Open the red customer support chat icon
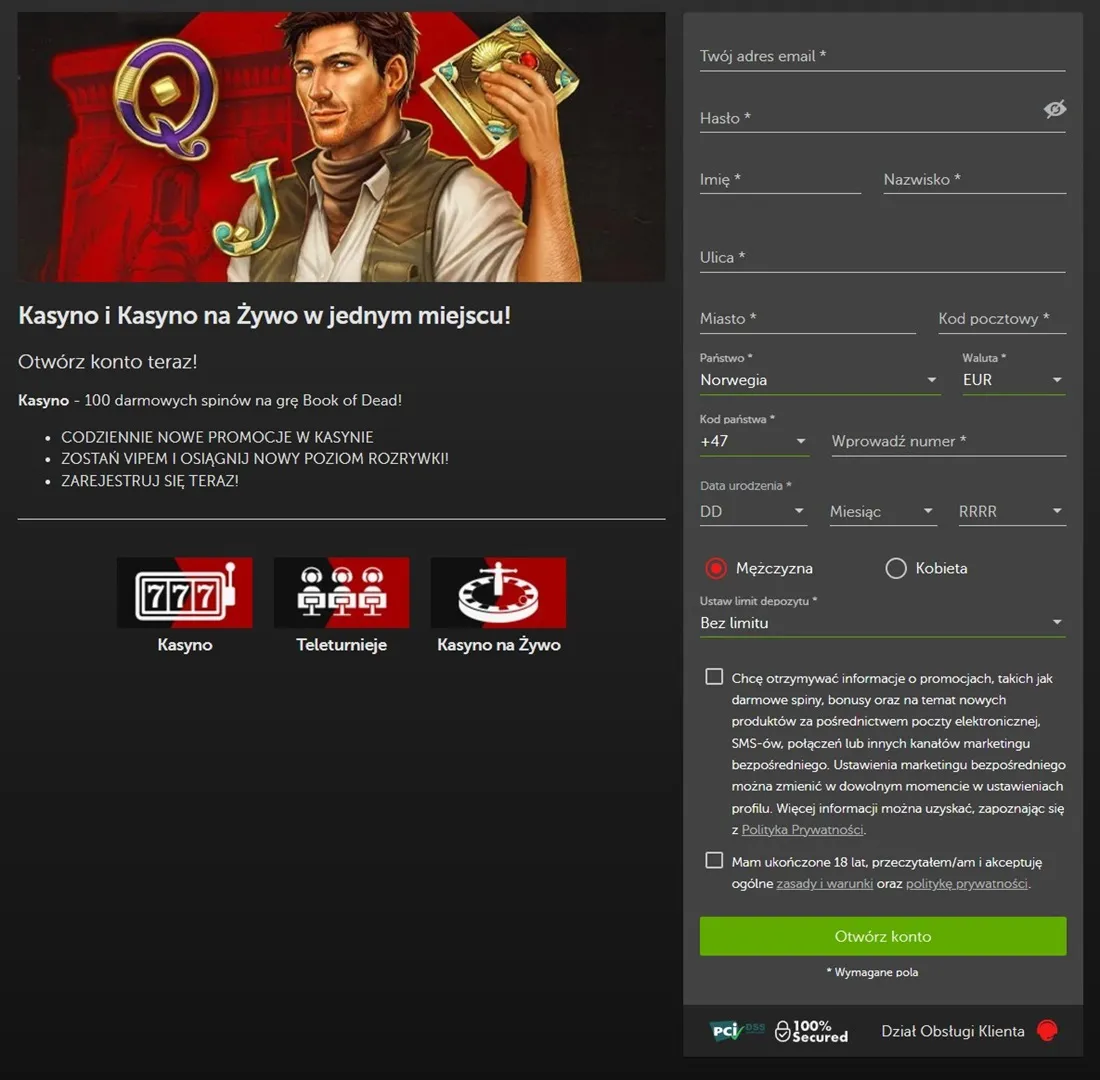Viewport: 1100px width, 1080px height. [1047, 1031]
